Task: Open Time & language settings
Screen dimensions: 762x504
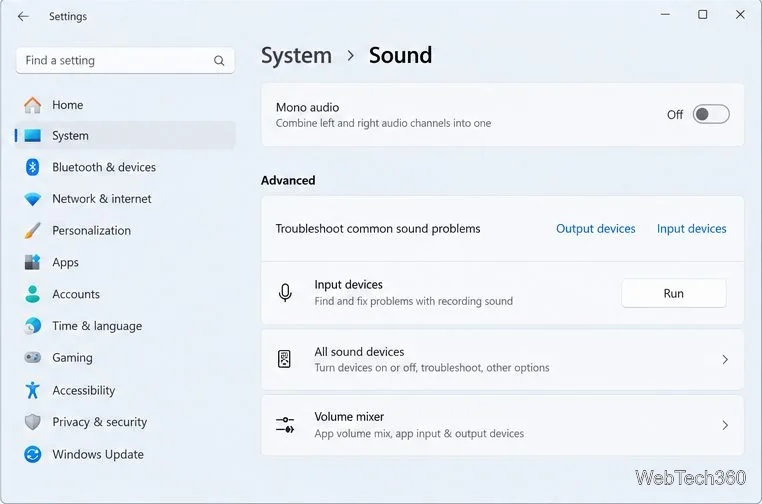Action: pyautogui.click(x=125, y=326)
